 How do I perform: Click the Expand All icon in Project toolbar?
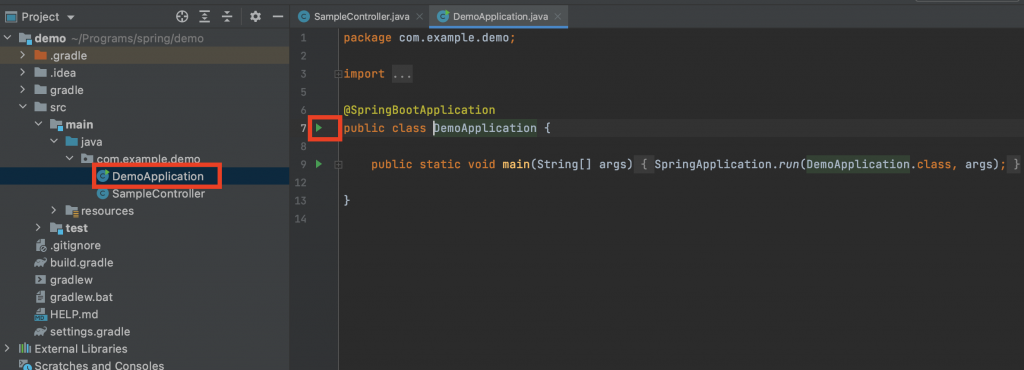click(205, 16)
